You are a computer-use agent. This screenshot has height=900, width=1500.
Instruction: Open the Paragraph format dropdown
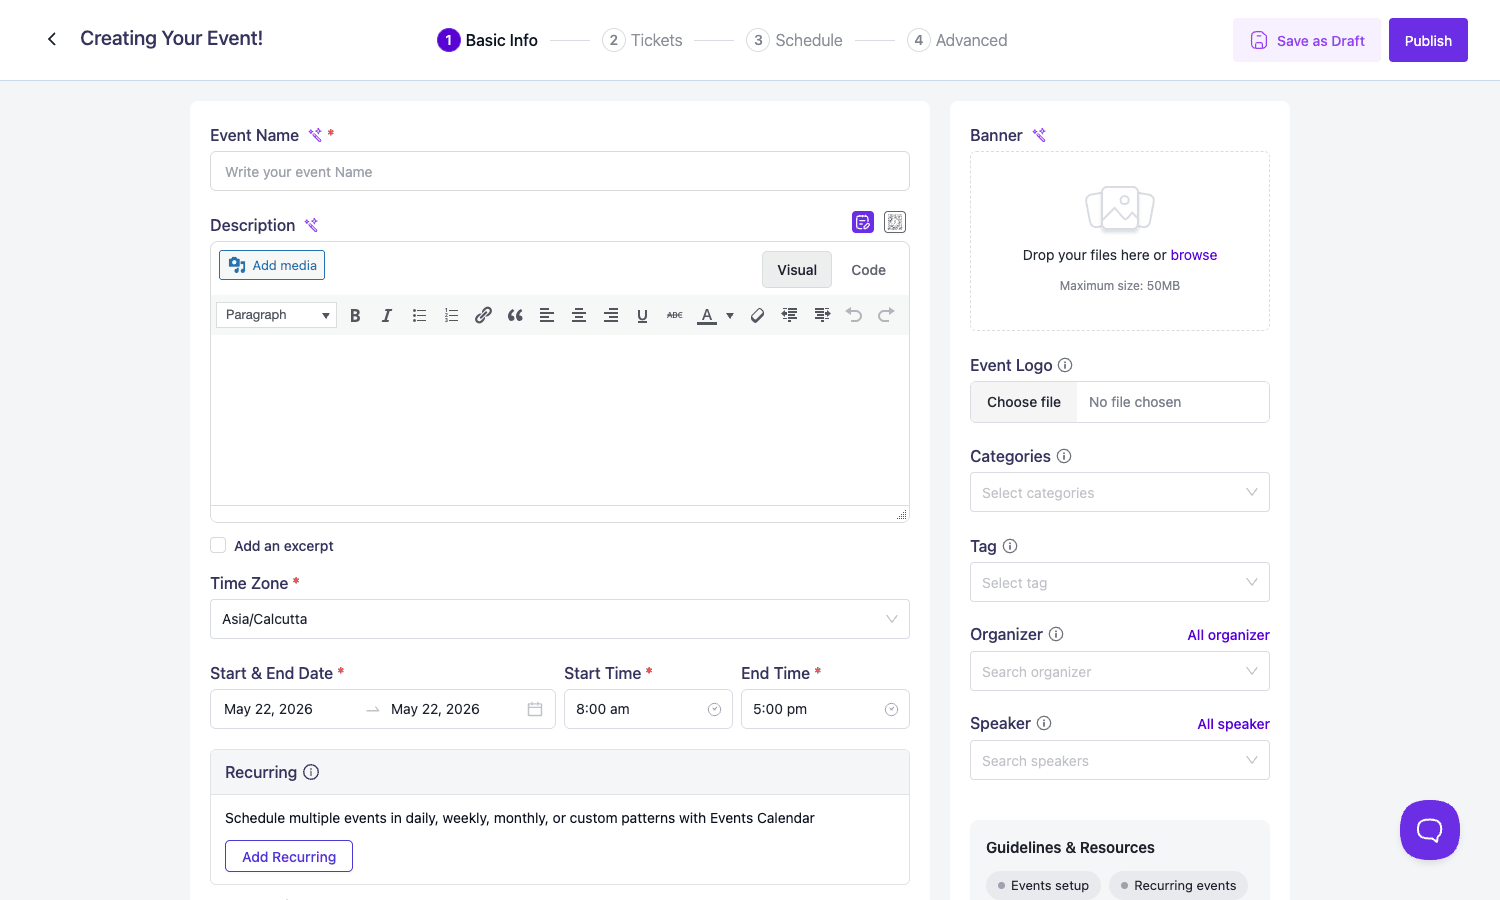pos(276,315)
